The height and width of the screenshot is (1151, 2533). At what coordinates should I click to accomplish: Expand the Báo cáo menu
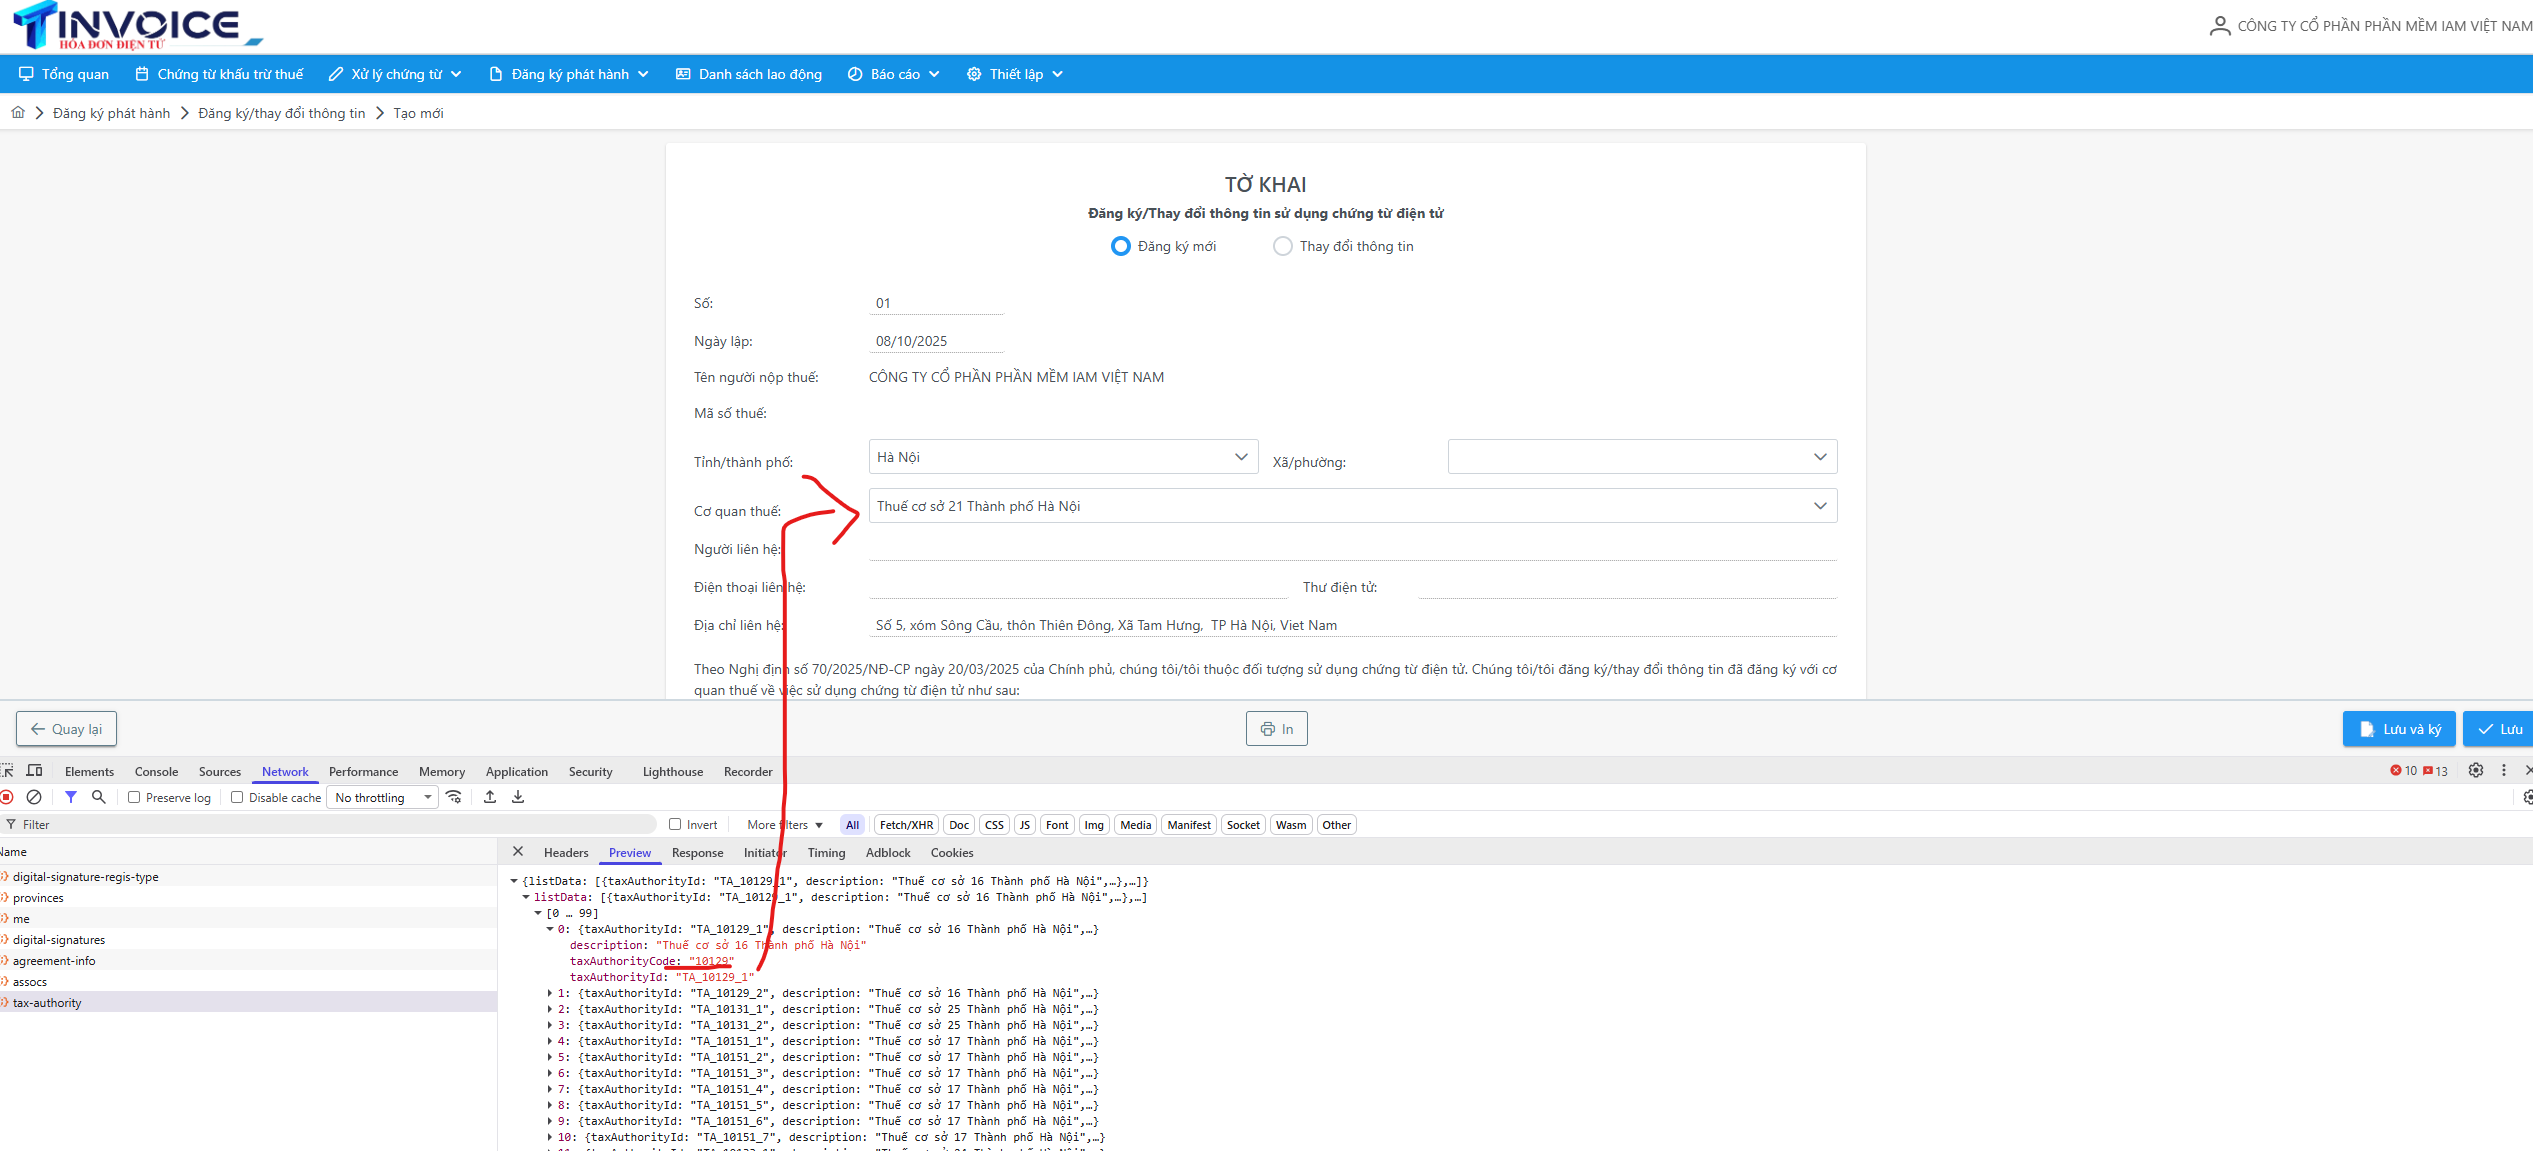(x=894, y=74)
